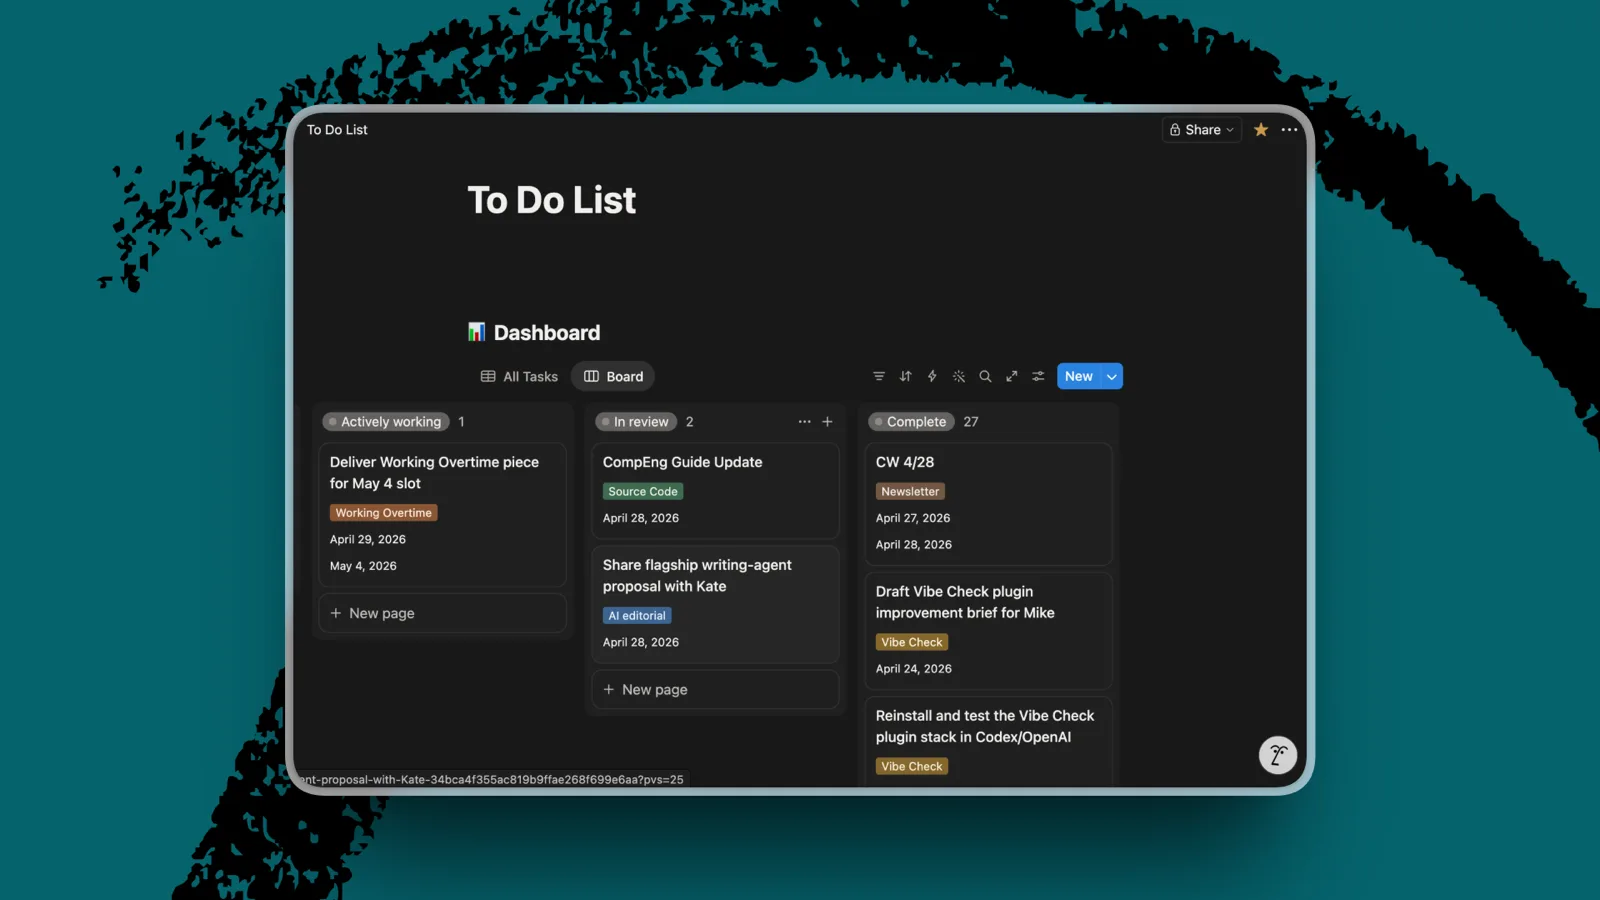Open database search magnifier icon

click(x=985, y=376)
